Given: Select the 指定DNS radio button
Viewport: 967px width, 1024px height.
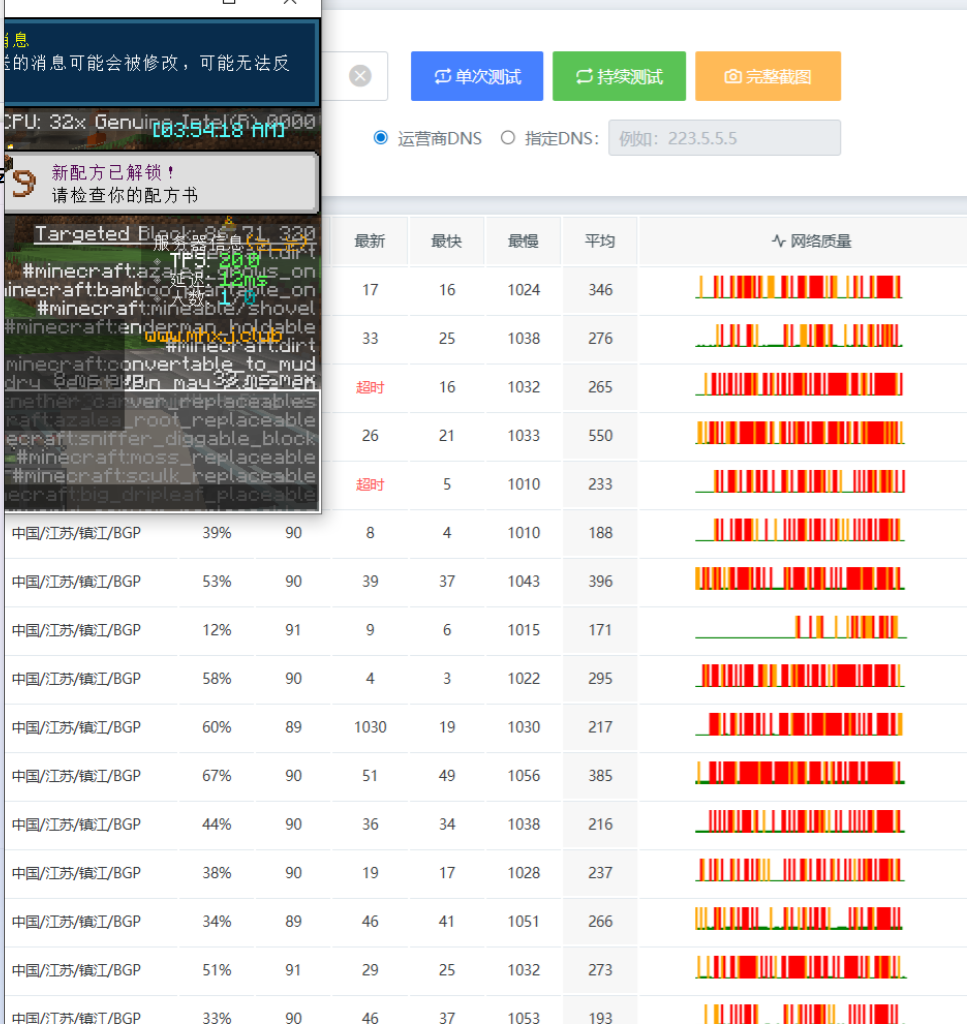Looking at the screenshot, I should point(508,138).
